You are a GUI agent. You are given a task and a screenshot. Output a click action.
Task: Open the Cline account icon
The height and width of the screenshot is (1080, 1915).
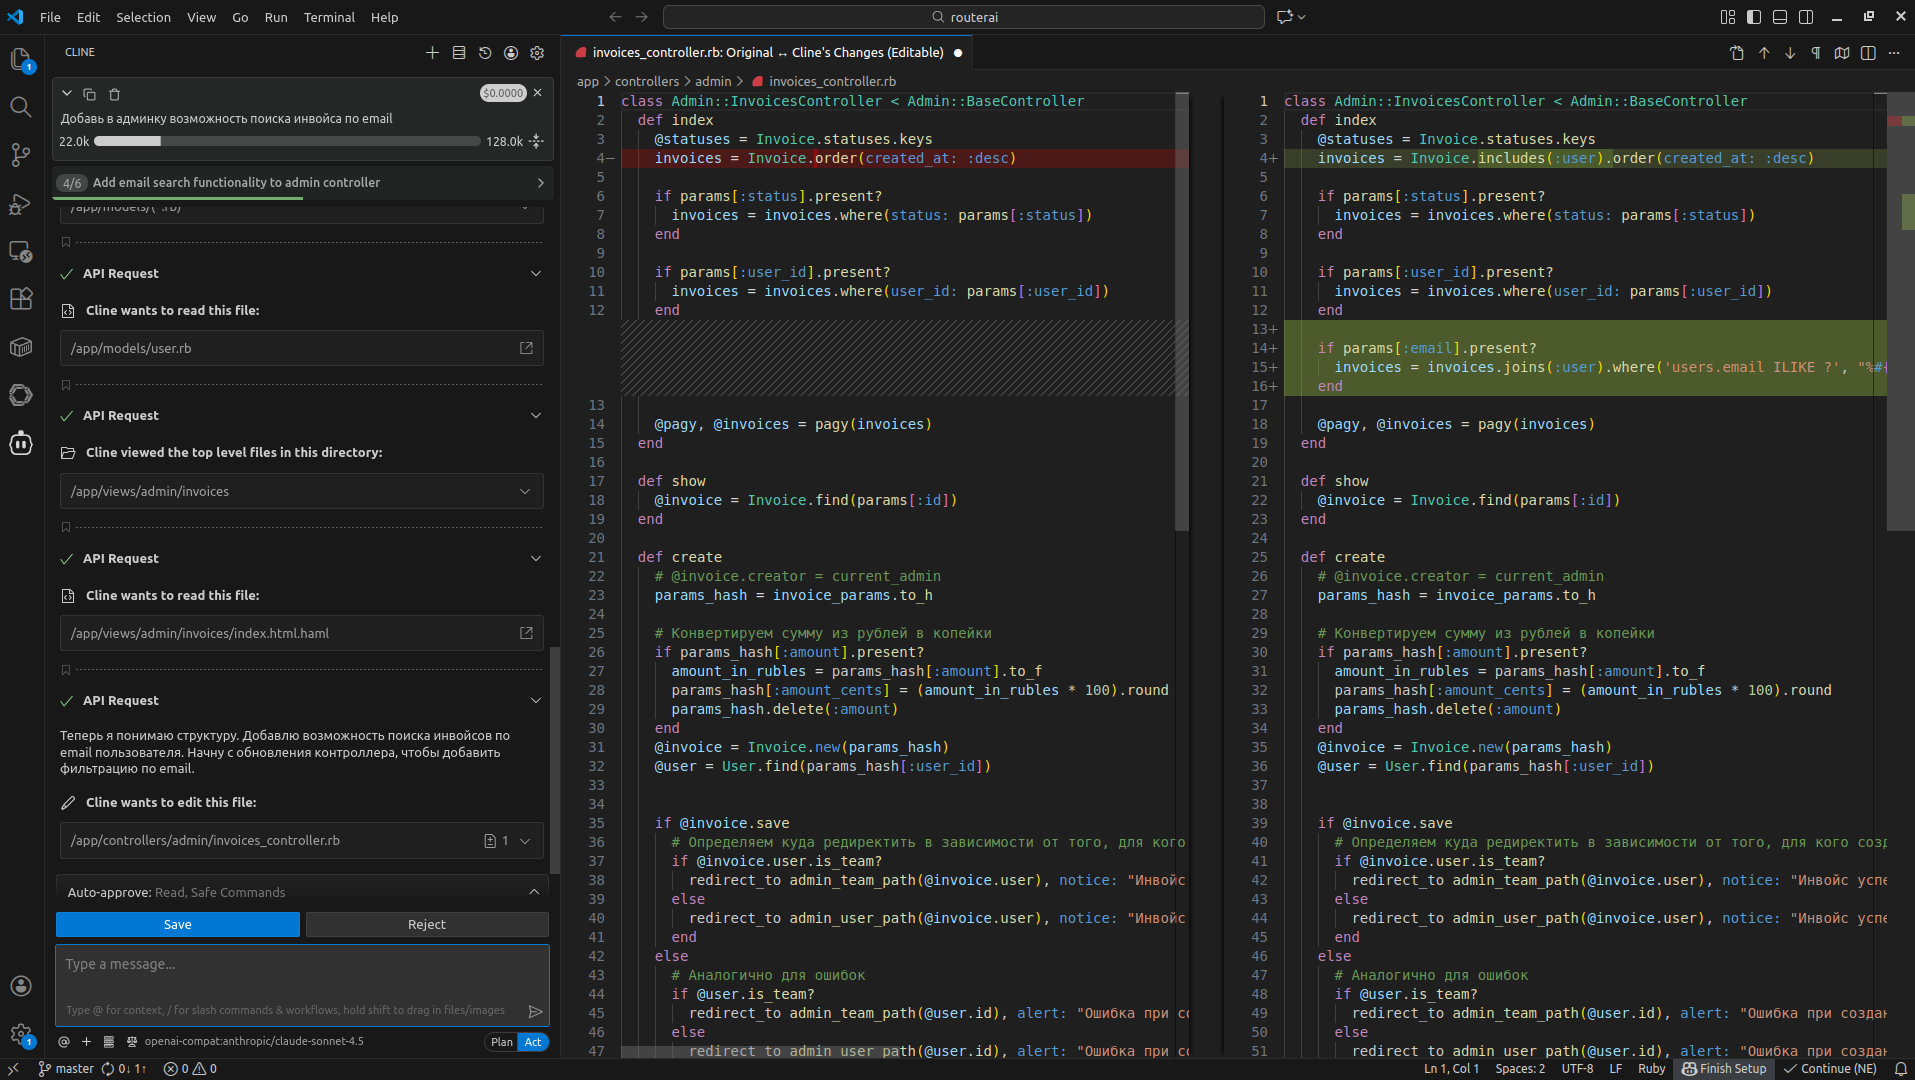point(511,52)
